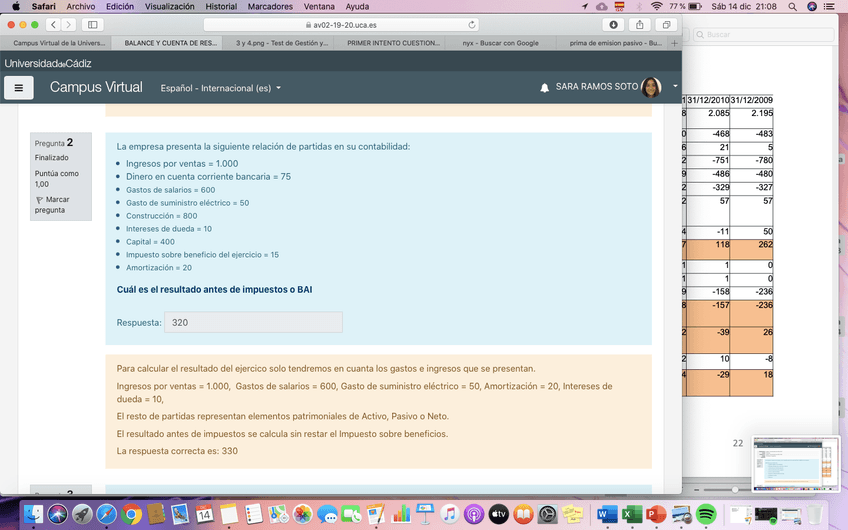Click the Marcar pregunta link
The width and height of the screenshot is (848, 530).
[52, 205]
